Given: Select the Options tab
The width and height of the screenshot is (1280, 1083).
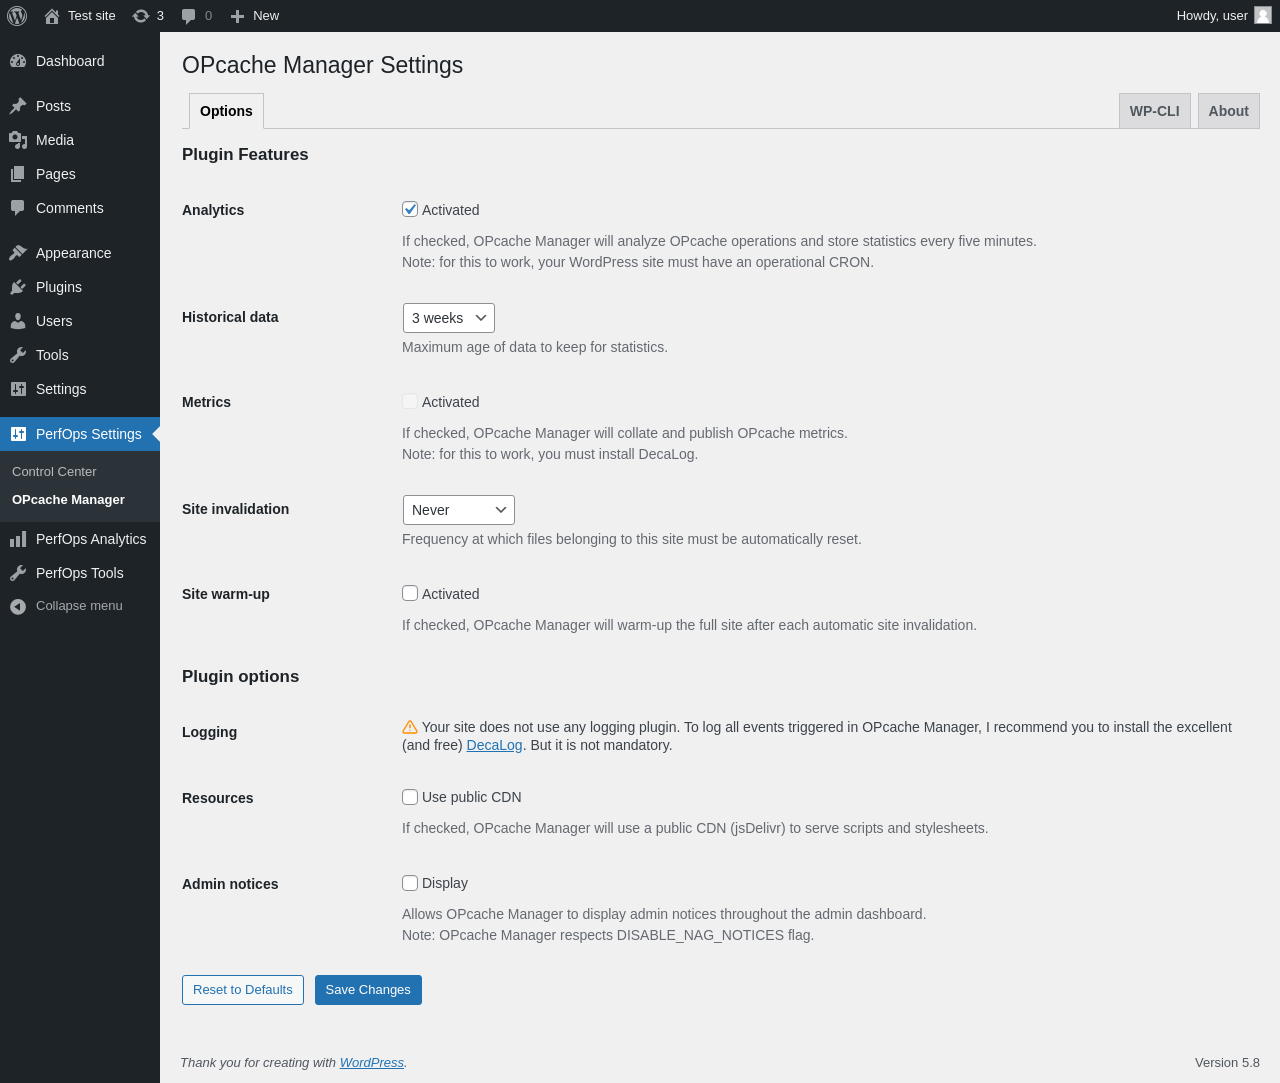Looking at the screenshot, I should [x=226, y=111].
